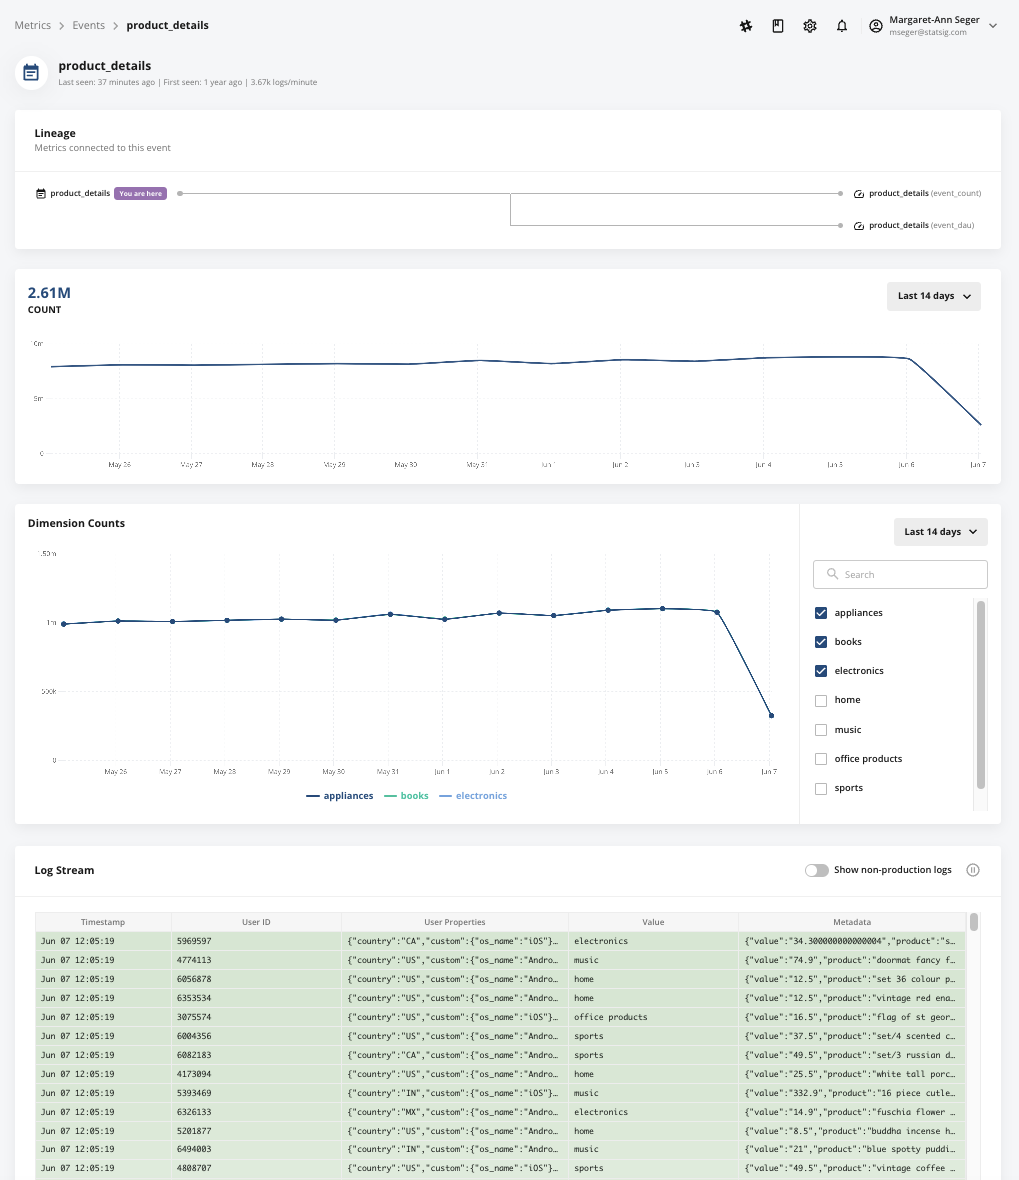
Task: Expand the Margaret-Ann Seger account menu
Action: tap(993, 26)
